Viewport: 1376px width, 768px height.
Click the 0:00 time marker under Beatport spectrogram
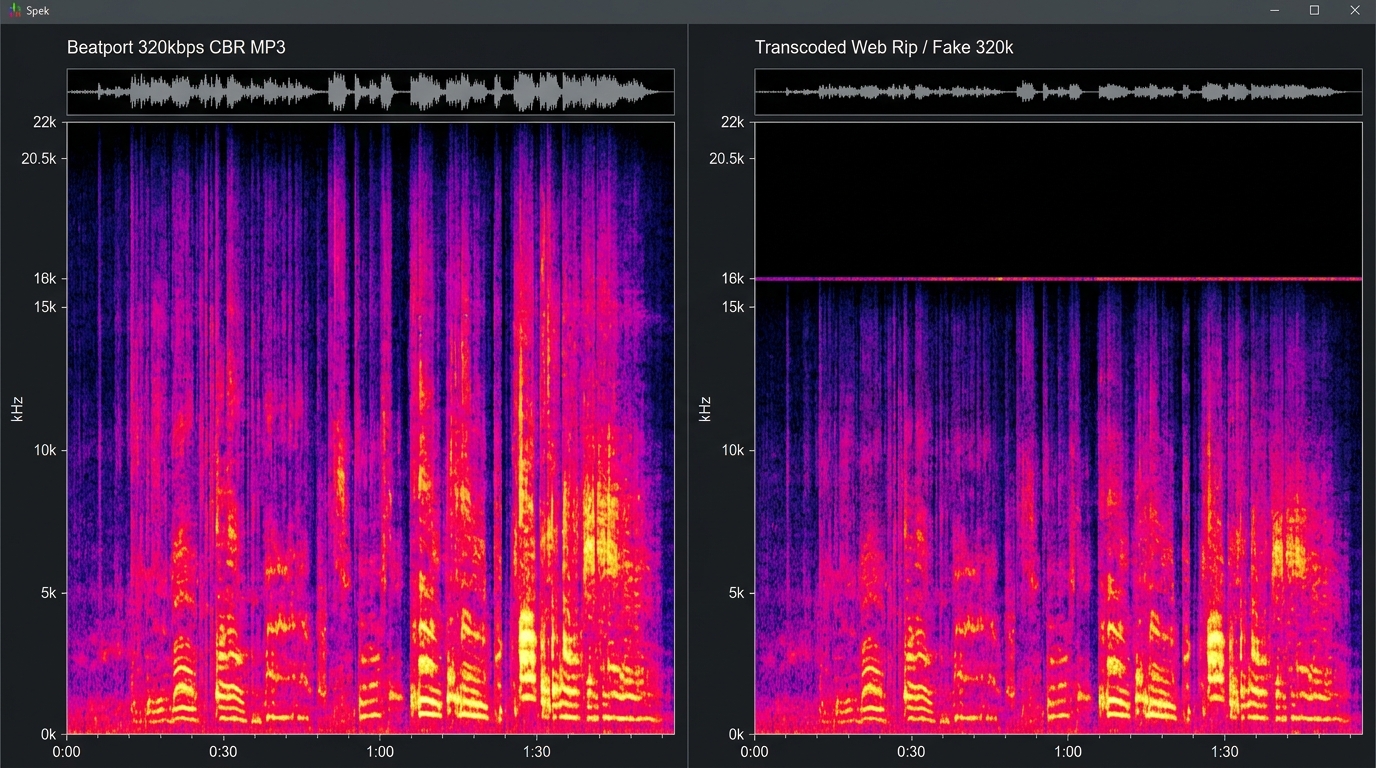(67, 752)
